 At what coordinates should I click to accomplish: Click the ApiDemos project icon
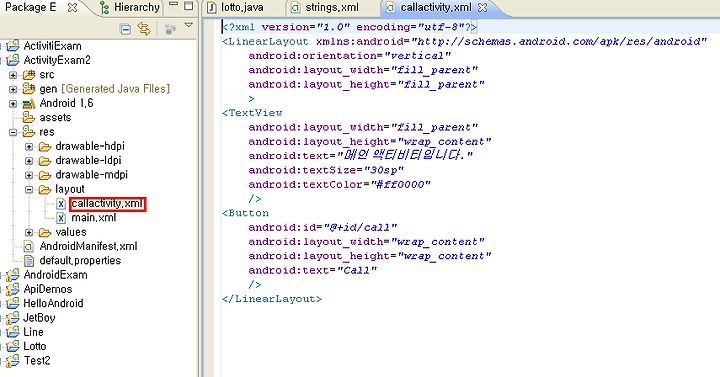[12, 289]
